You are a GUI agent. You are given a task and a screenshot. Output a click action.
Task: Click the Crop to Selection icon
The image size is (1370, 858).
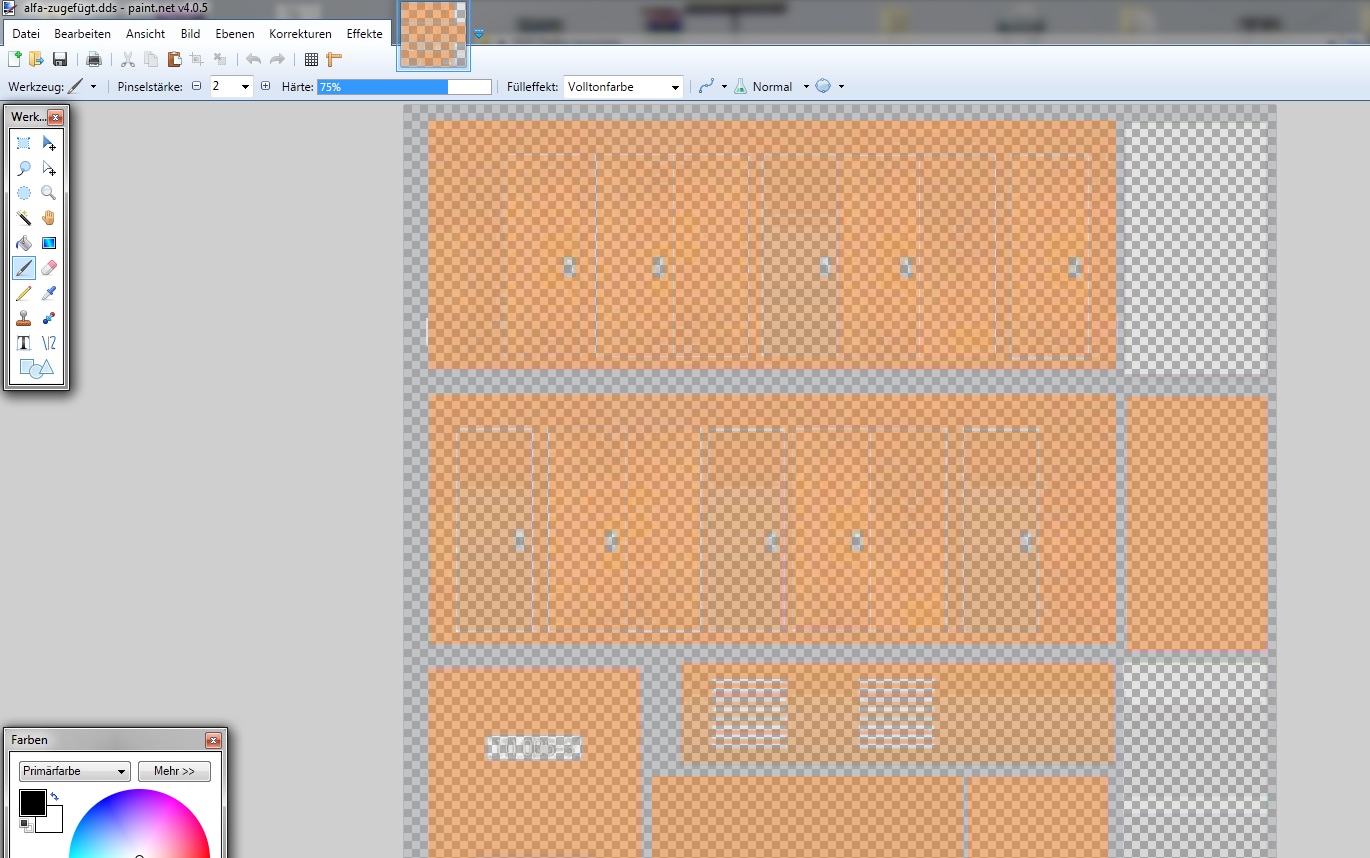[197, 59]
